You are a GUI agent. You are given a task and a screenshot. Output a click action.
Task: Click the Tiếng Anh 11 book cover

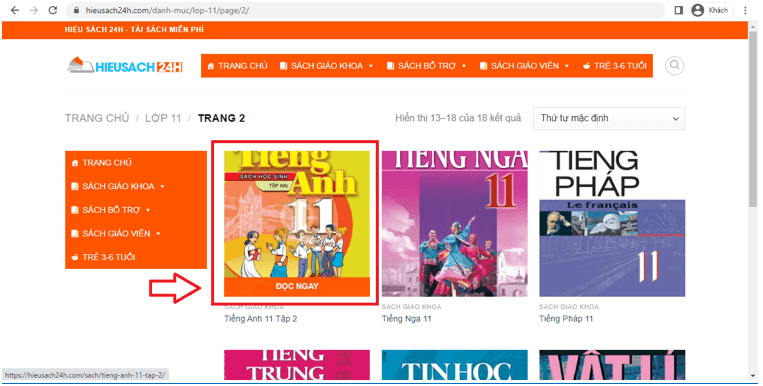point(297,214)
